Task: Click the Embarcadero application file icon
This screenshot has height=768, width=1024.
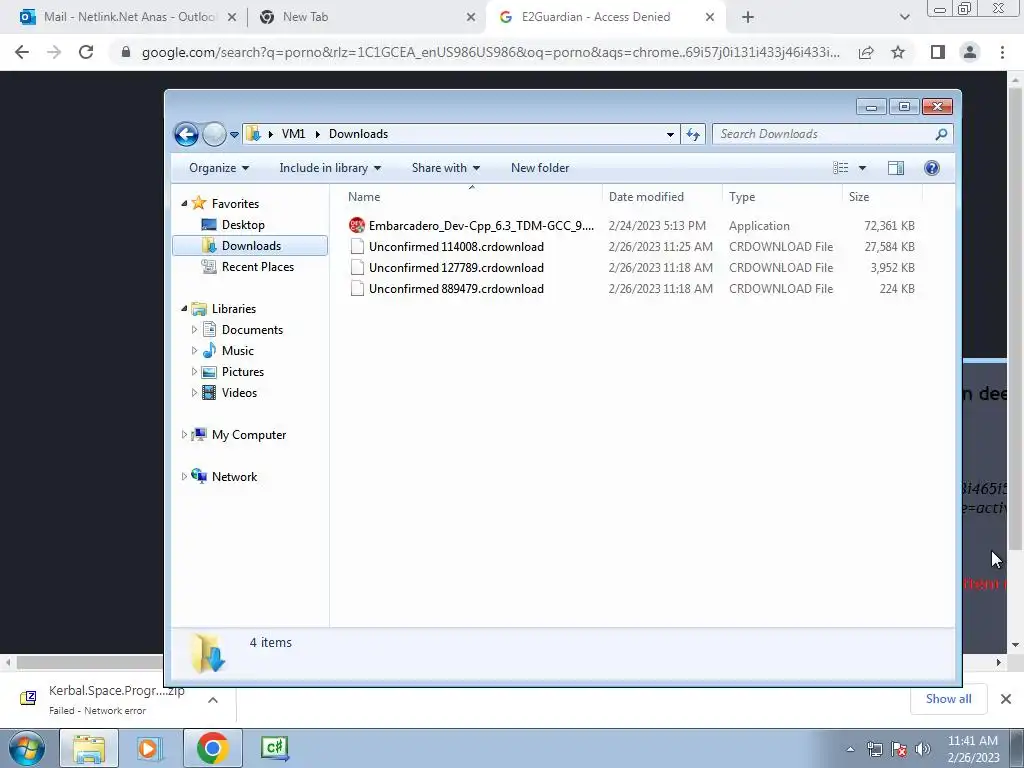Action: [x=357, y=226]
